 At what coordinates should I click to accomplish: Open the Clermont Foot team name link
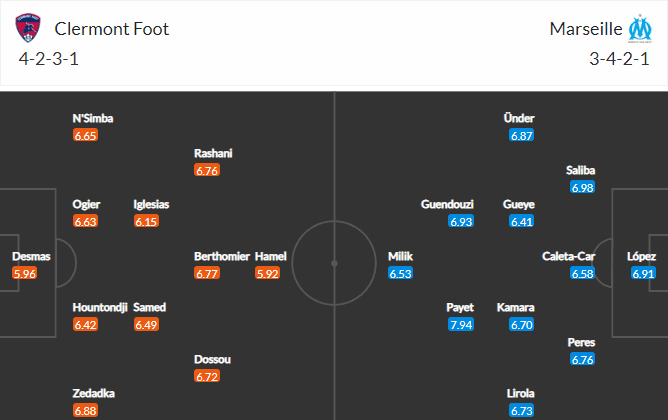tap(112, 29)
